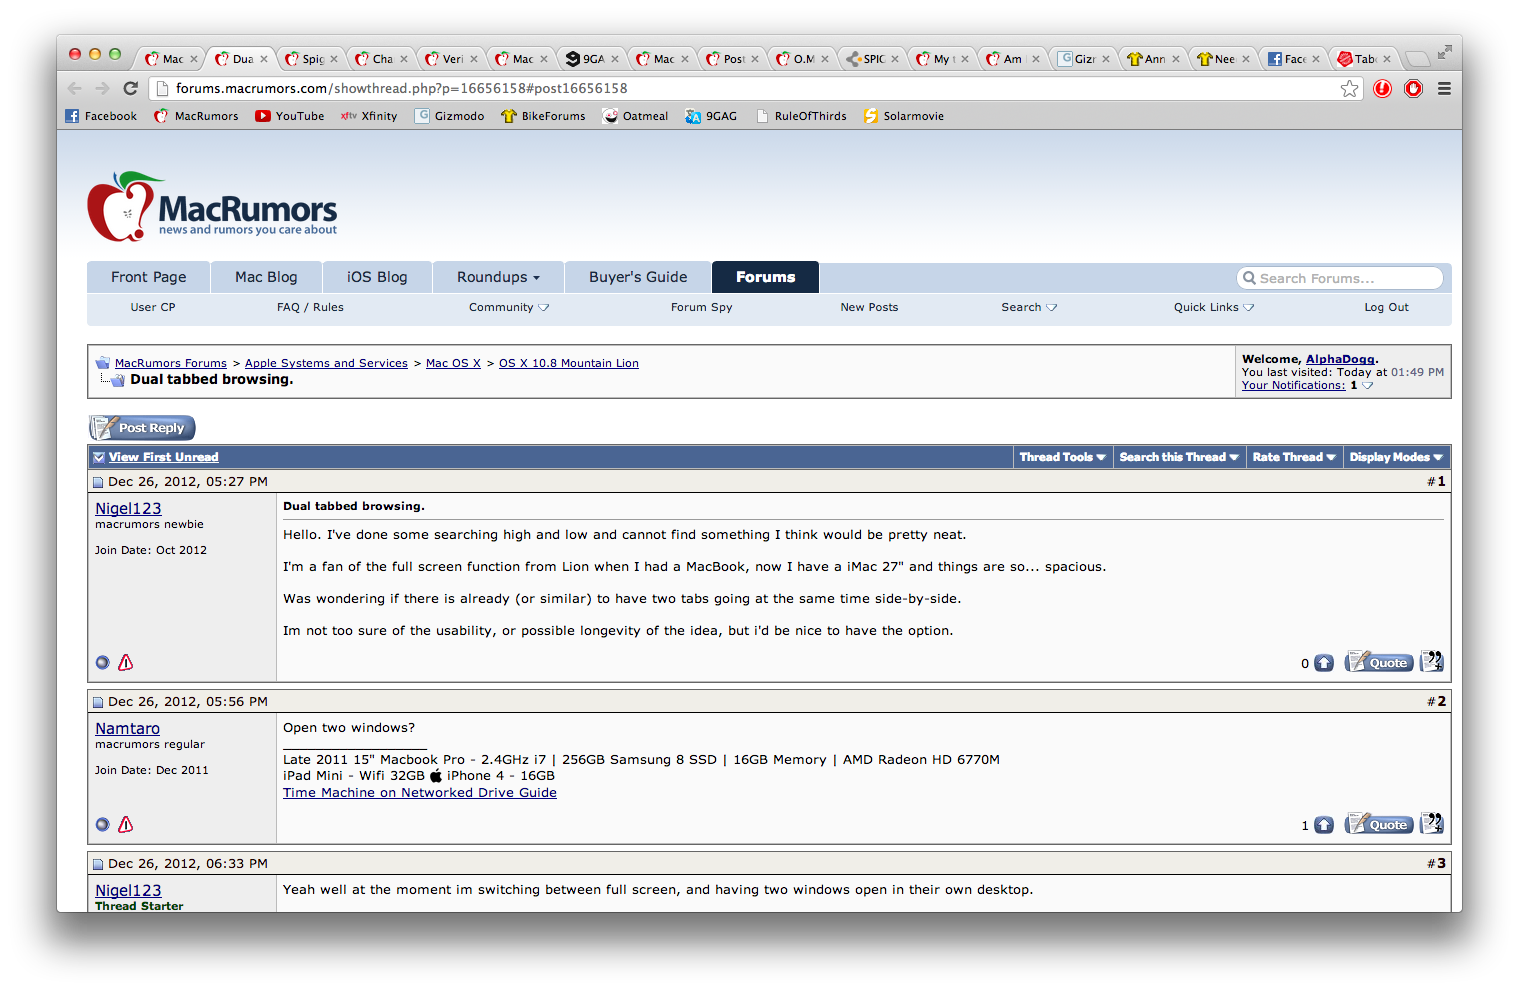This screenshot has height=991, width=1519.
Task: Click the browser forward arrow
Action: (101, 88)
